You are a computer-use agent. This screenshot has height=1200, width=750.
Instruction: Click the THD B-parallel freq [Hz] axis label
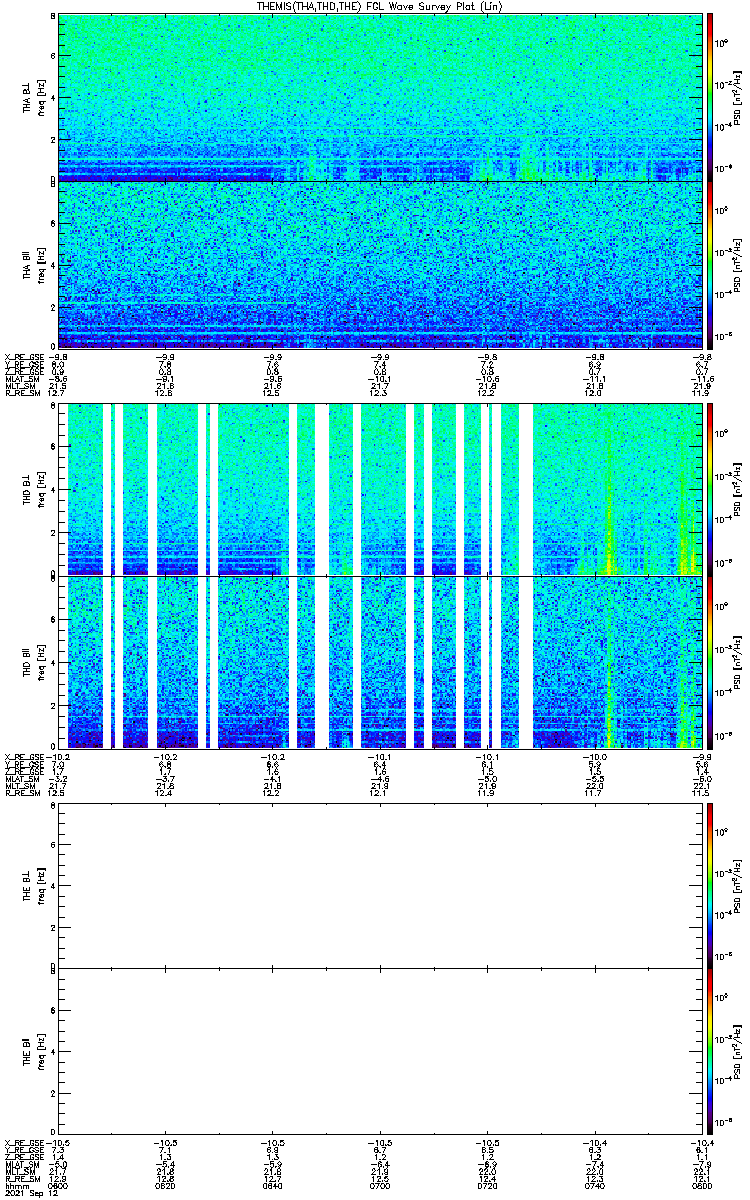click(x=40, y=661)
